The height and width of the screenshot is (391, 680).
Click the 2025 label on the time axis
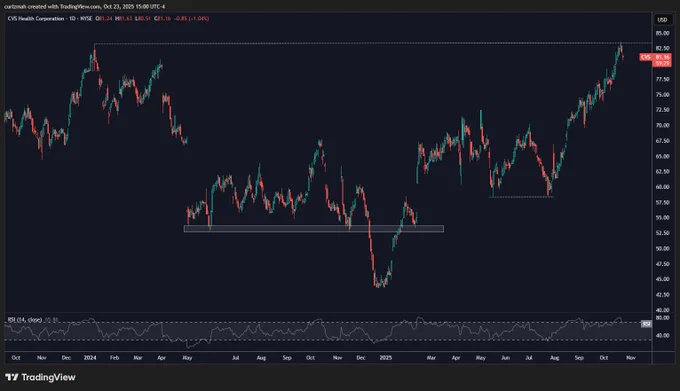386,358
